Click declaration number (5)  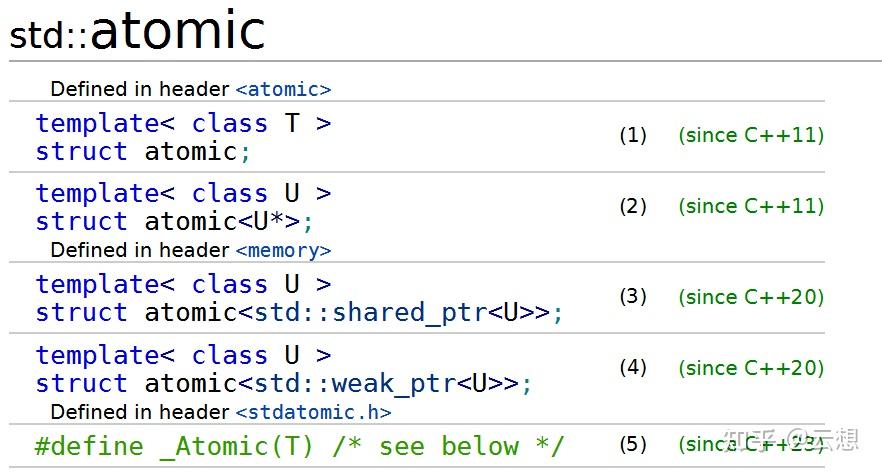point(633,444)
